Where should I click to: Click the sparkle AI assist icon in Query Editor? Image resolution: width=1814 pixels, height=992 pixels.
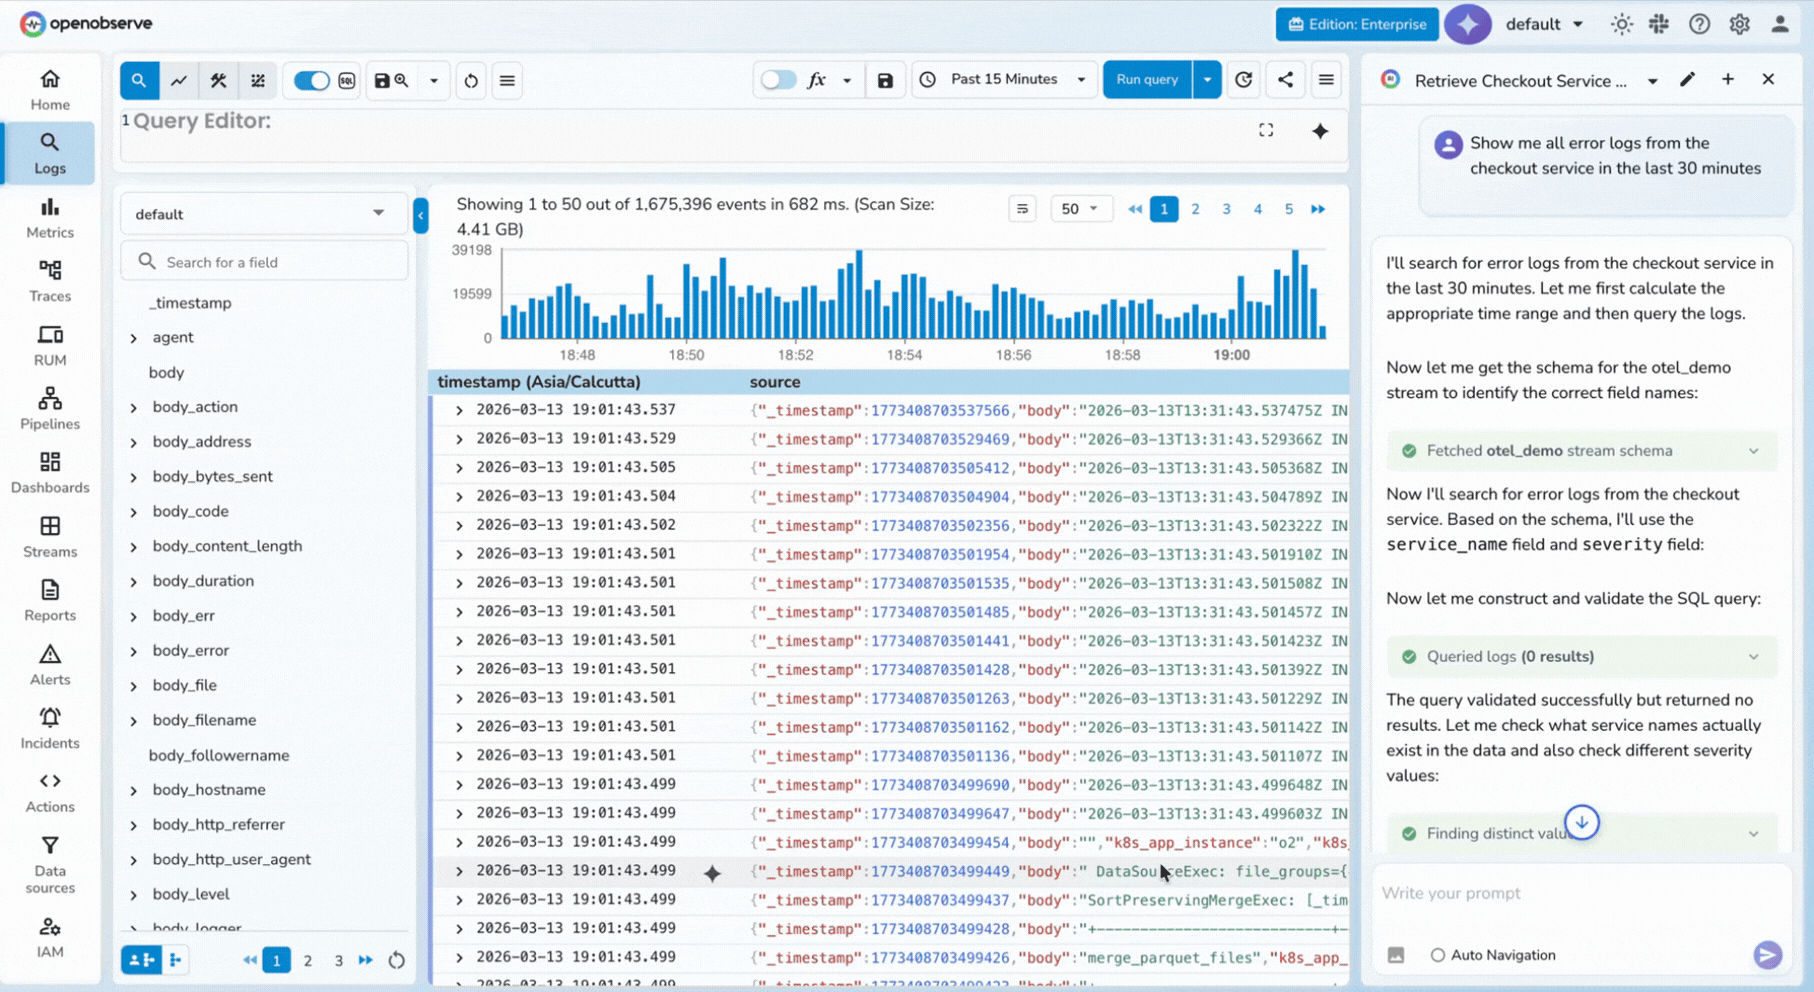point(1321,131)
